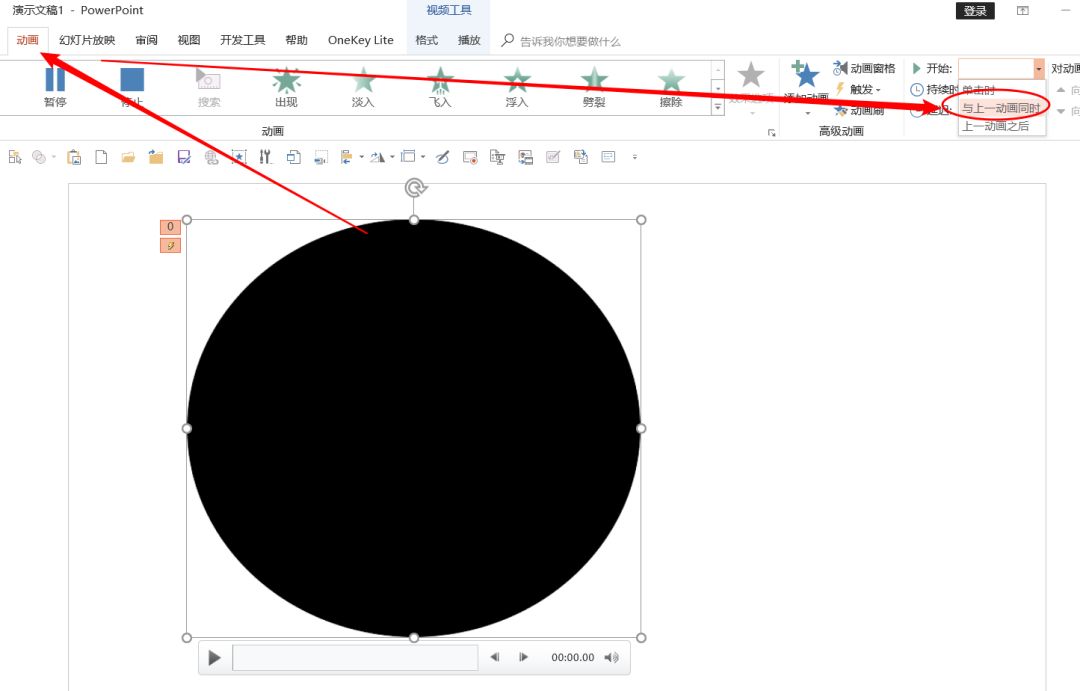The width and height of the screenshot is (1080, 691).
Task: Click the greyed 搜索 (Seek) animation icon
Action: pos(209,87)
